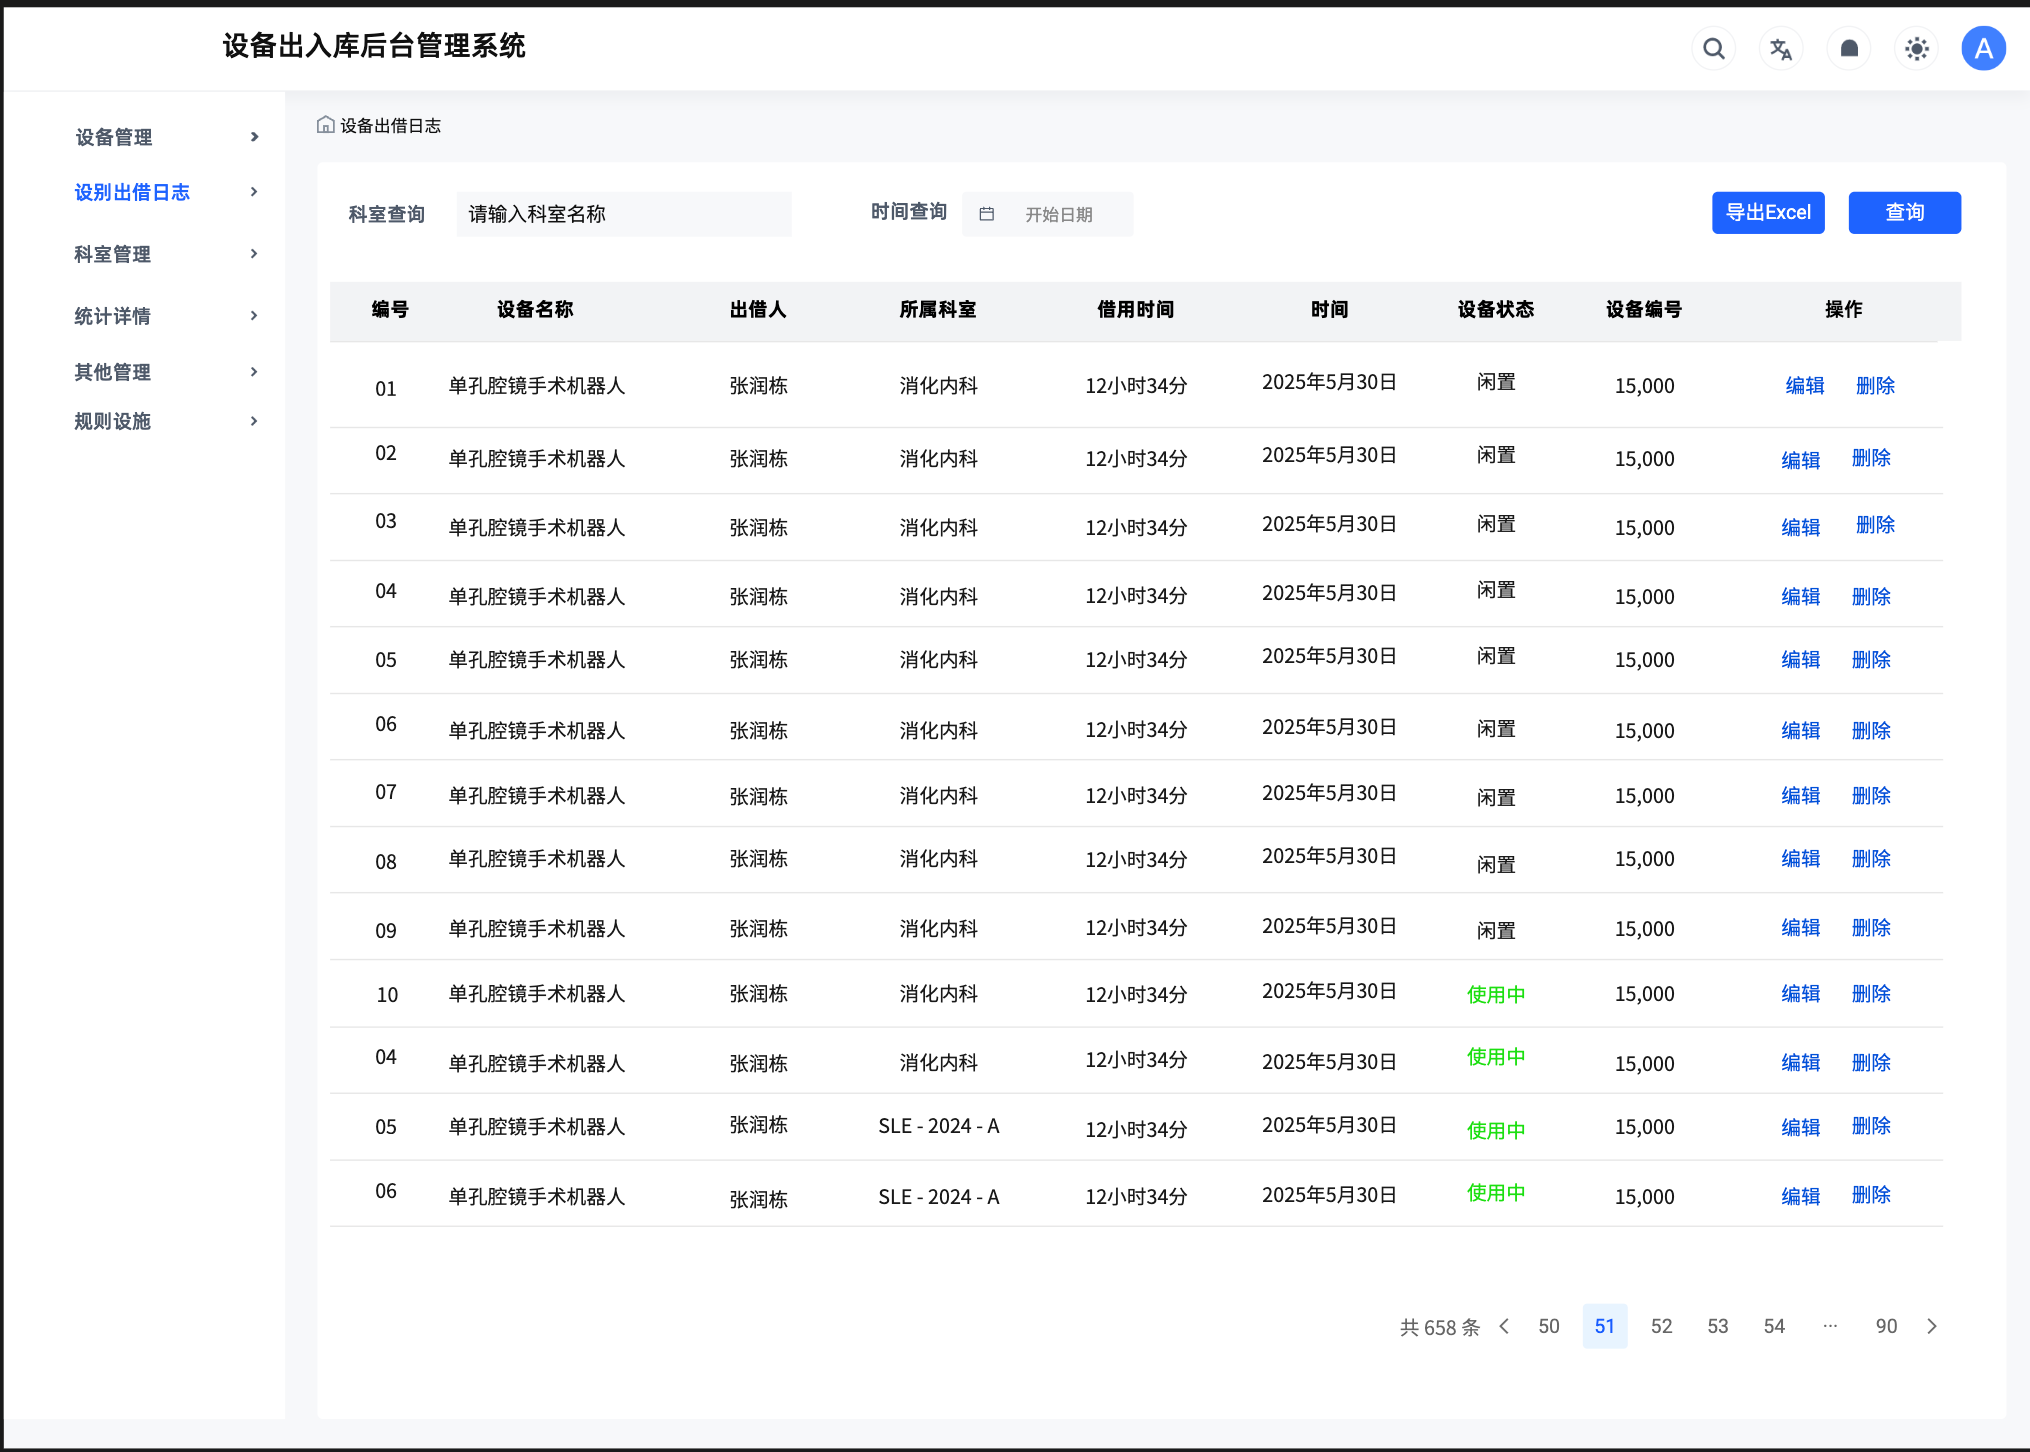Open the language translation icon
The image size is (2030, 1452).
(x=1781, y=49)
